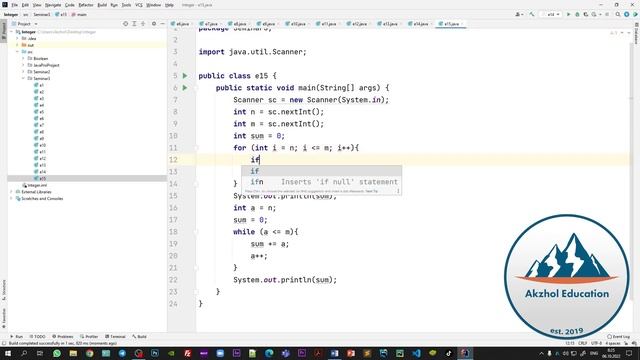640x360 pixels.
Task: Open the Build menu
Action: click(x=102, y=5)
